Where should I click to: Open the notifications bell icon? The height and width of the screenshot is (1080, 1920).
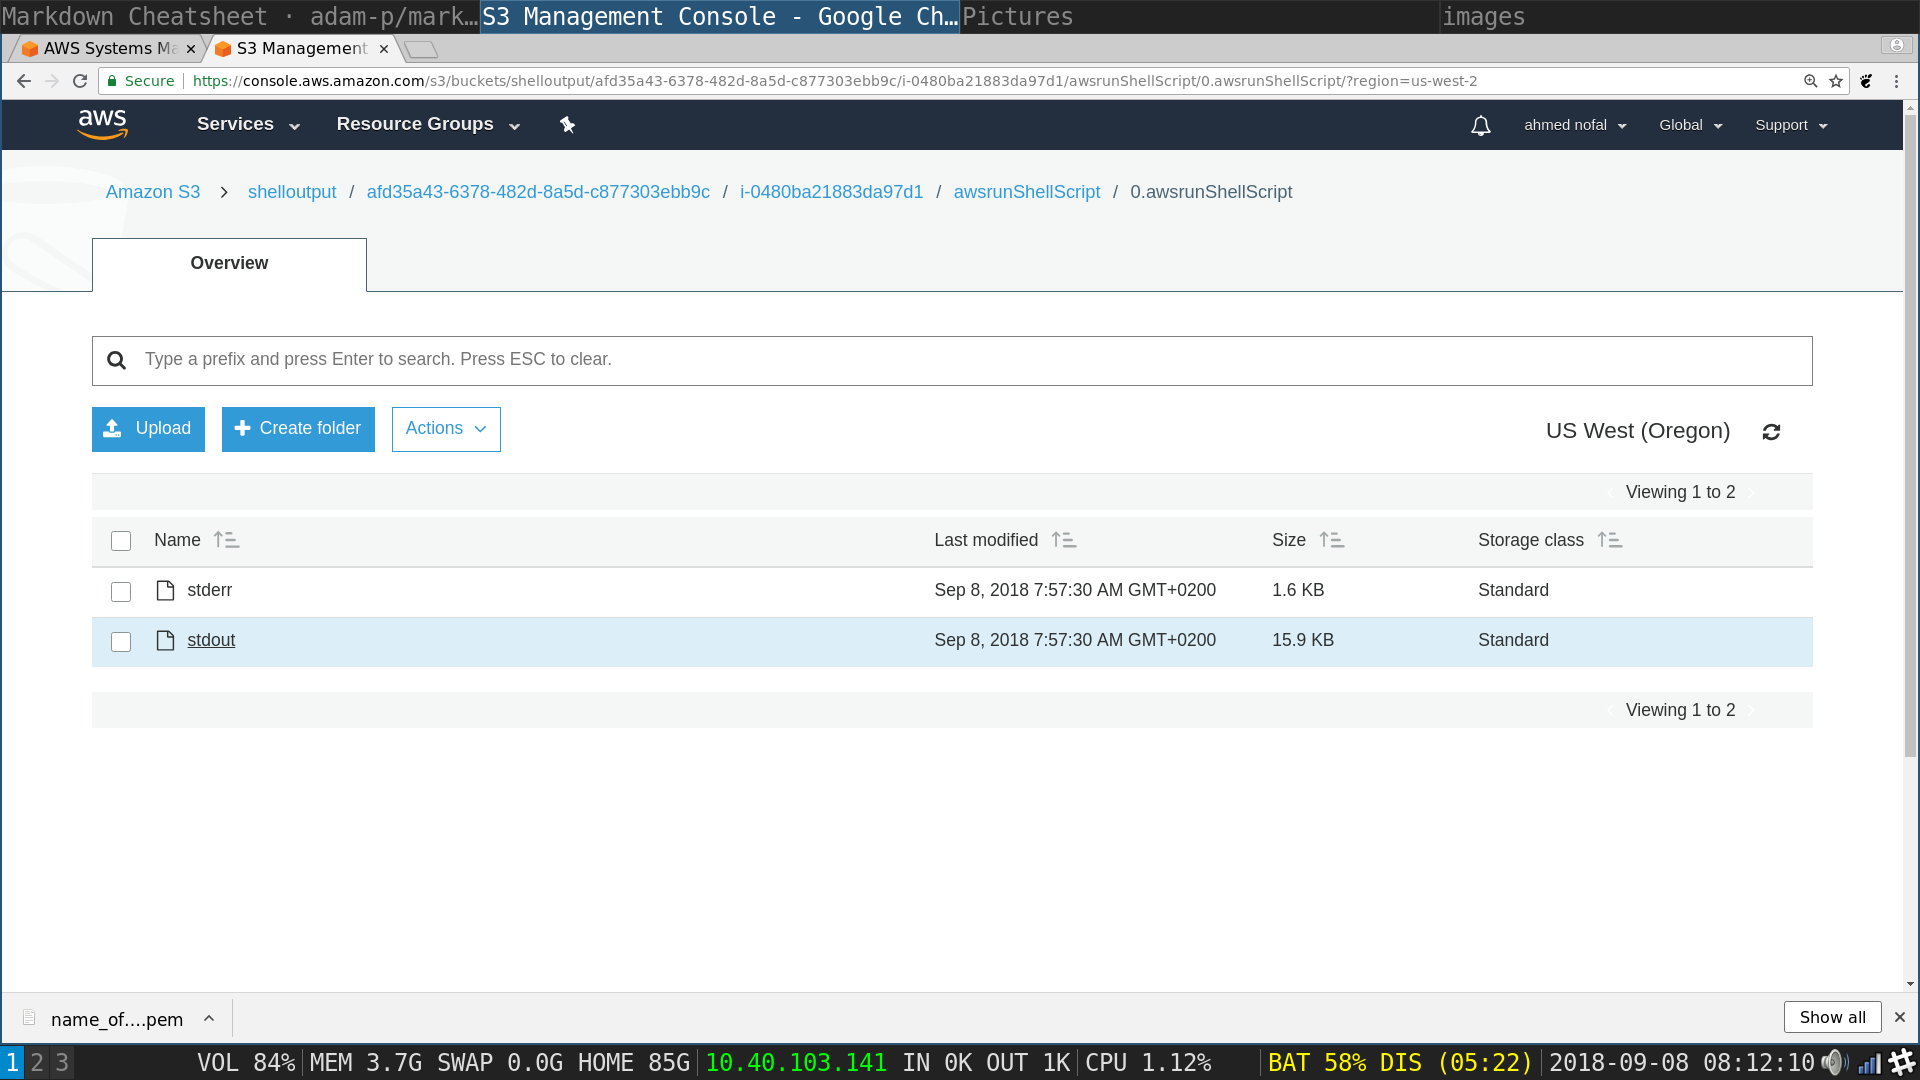1480,126
